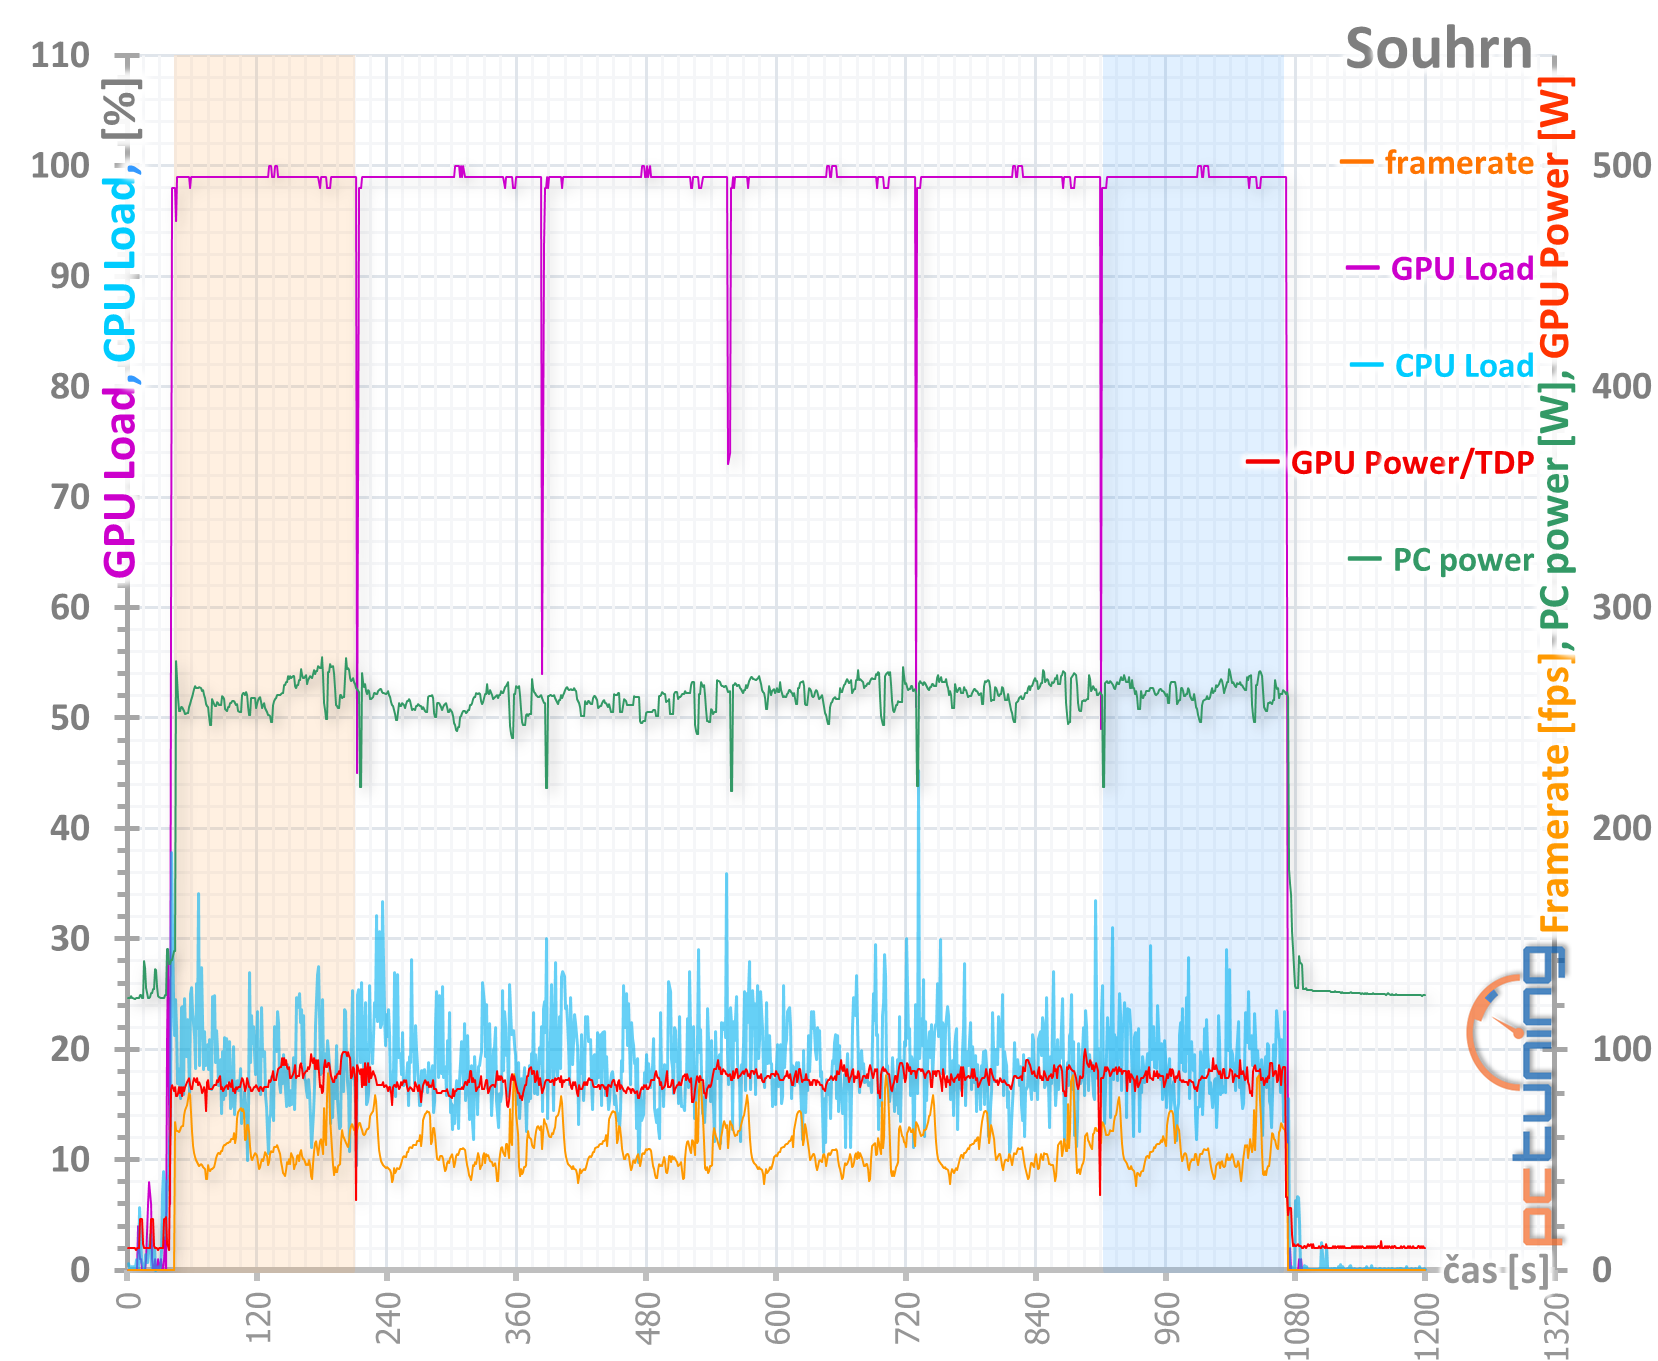Click the time axis label 600
The width and height of the screenshot is (1658, 1361).
(x=777, y=1319)
